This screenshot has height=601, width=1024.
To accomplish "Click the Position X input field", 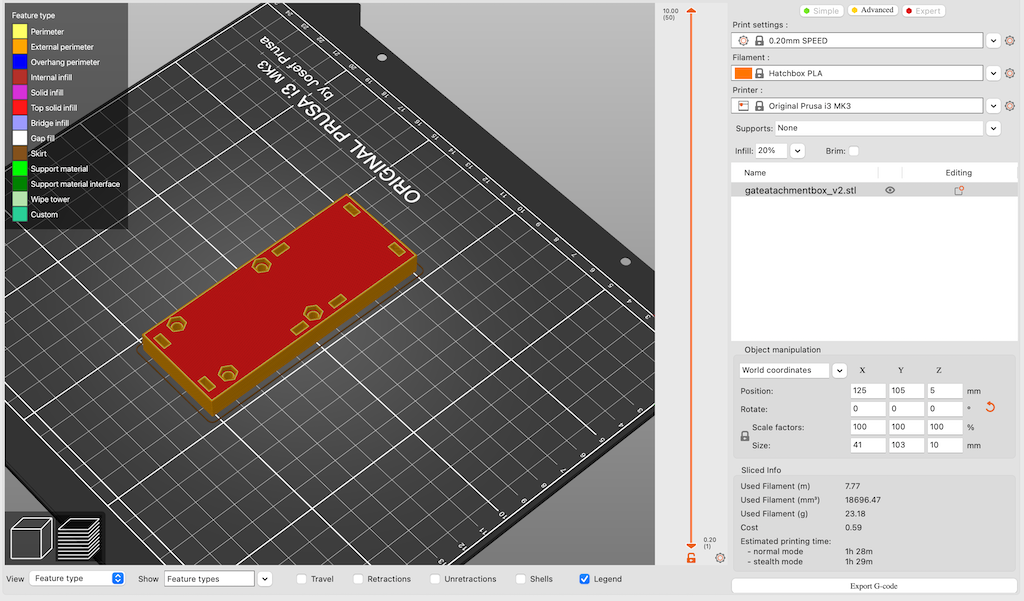I will tap(868, 391).
